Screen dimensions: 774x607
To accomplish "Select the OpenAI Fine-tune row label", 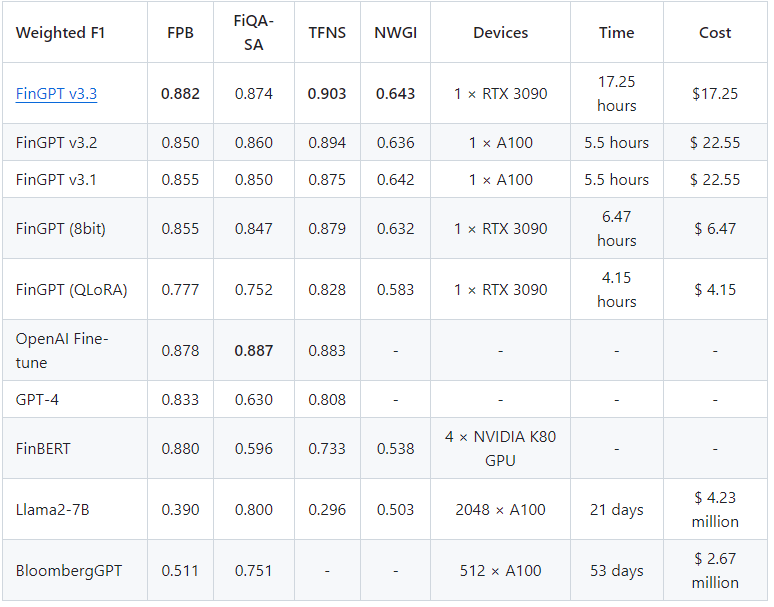I will coord(62,351).
